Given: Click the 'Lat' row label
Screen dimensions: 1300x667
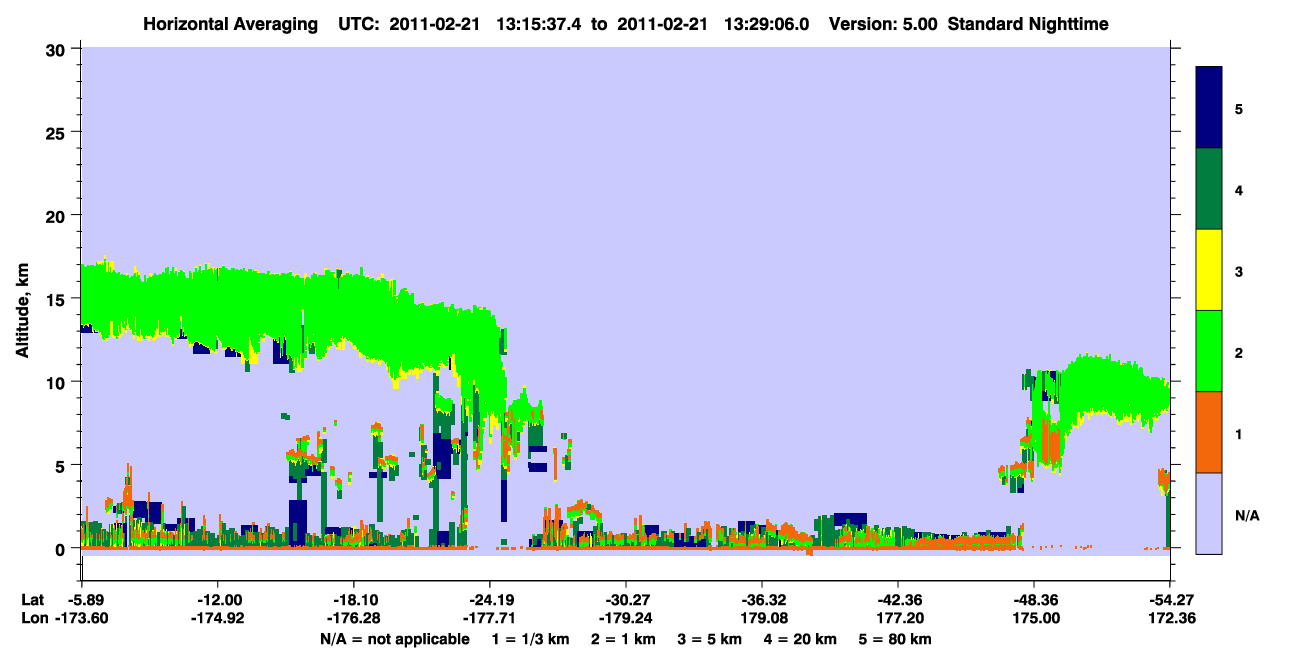Looking at the screenshot, I should point(33,600).
